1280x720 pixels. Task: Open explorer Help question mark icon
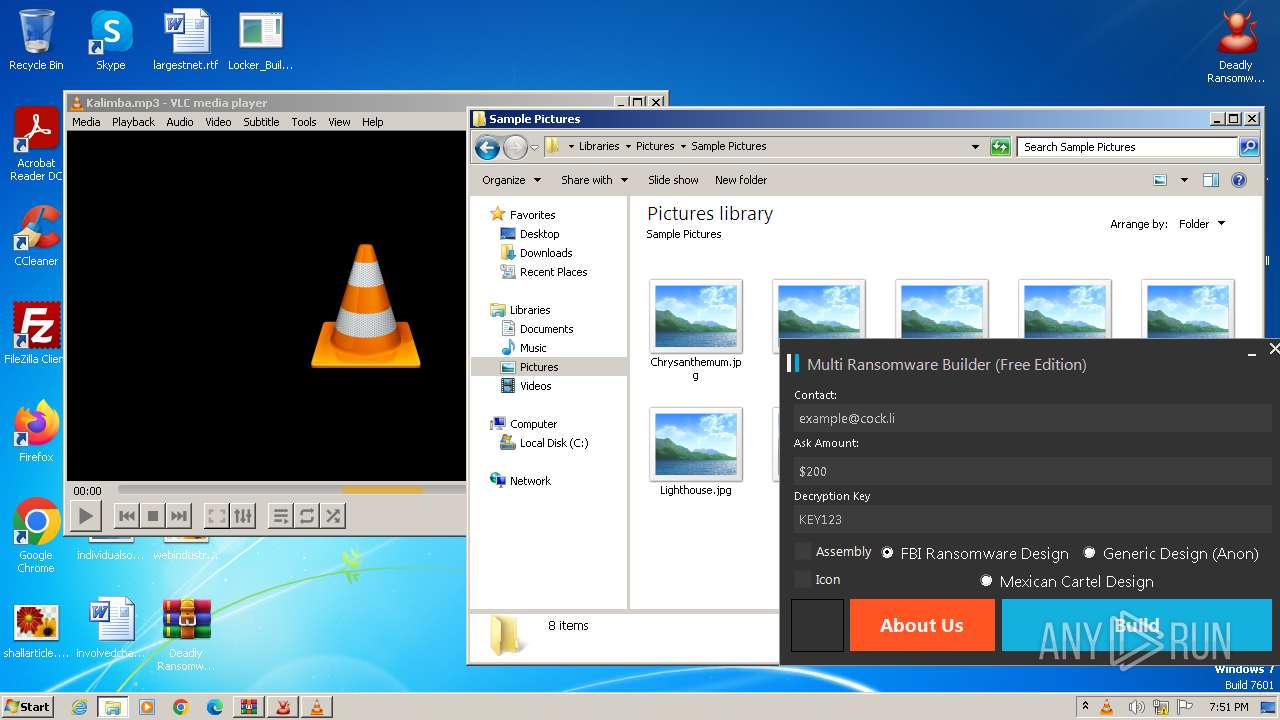1239,180
